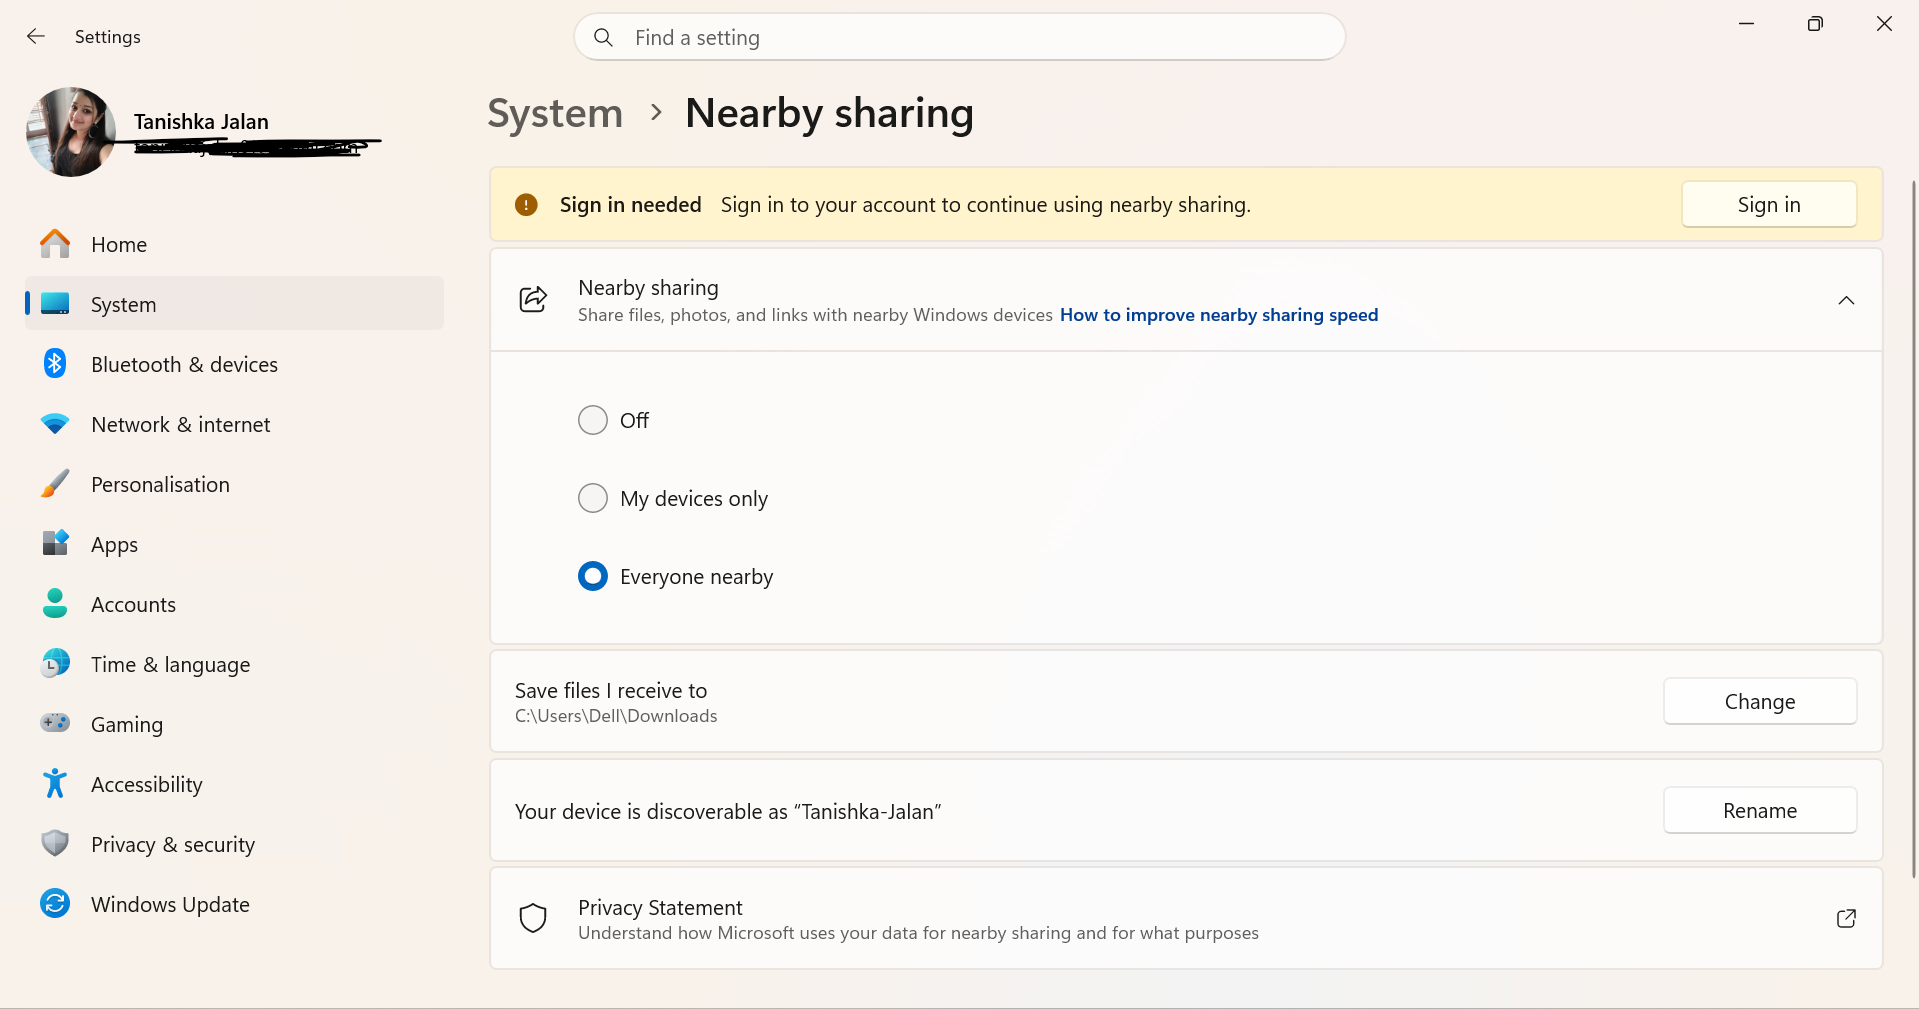Image resolution: width=1919 pixels, height=1009 pixels.
Task: Open the Gaming settings page
Action: click(234, 724)
